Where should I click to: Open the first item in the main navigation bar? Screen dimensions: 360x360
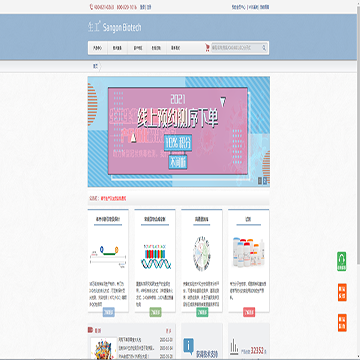98,48
